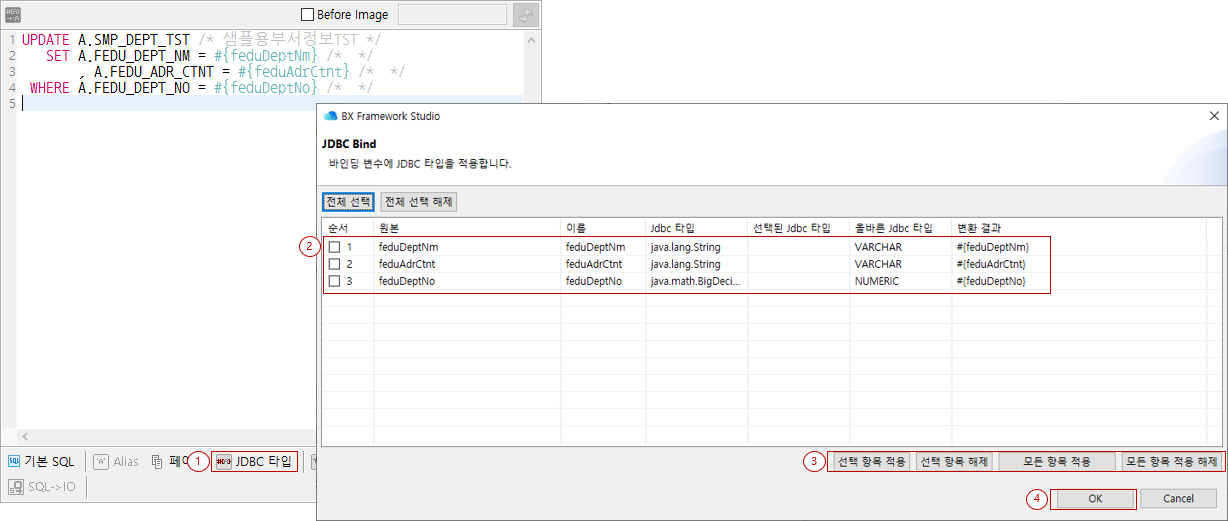Enable the Before Image checkbox
This screenshot has width=1228, height=521.
tap(308, 15)
